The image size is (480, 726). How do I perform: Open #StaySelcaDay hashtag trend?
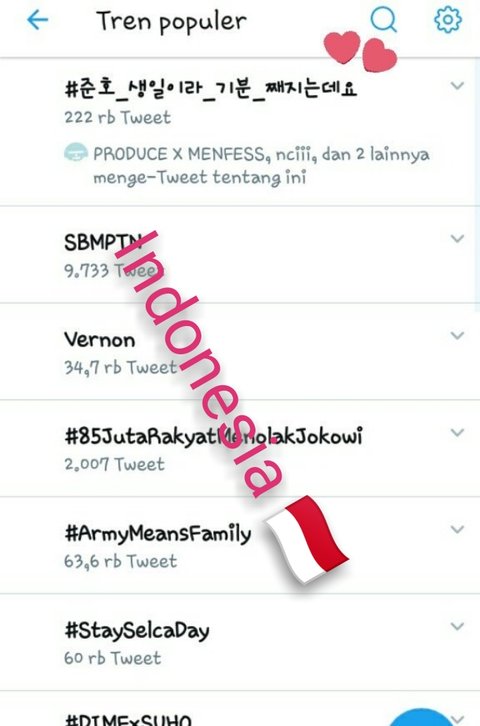pos(240,642)
